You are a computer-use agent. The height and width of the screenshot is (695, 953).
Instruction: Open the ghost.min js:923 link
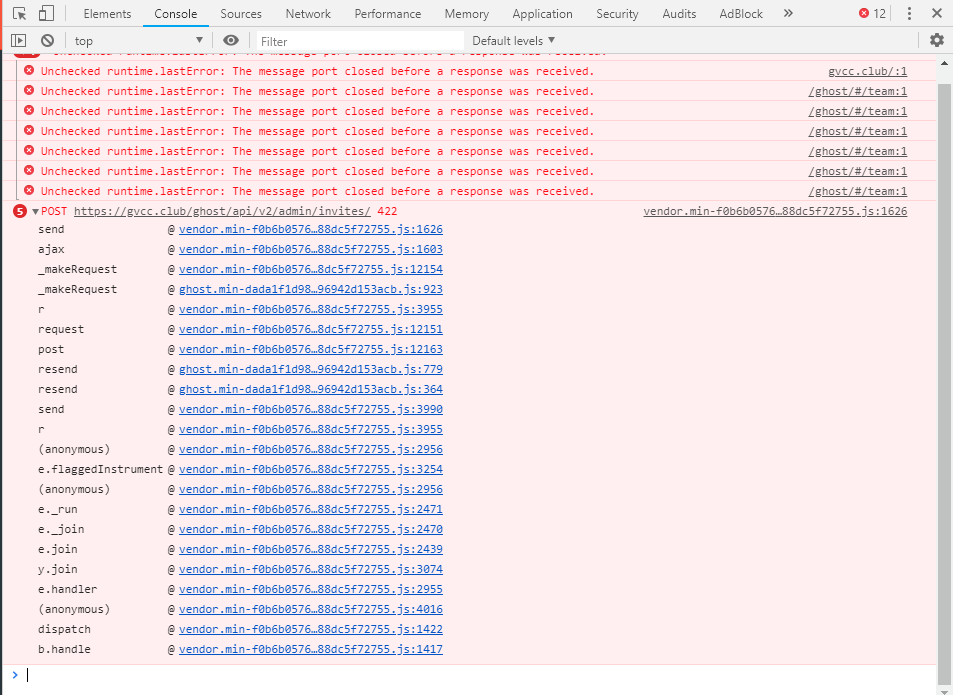pos(311,289)
